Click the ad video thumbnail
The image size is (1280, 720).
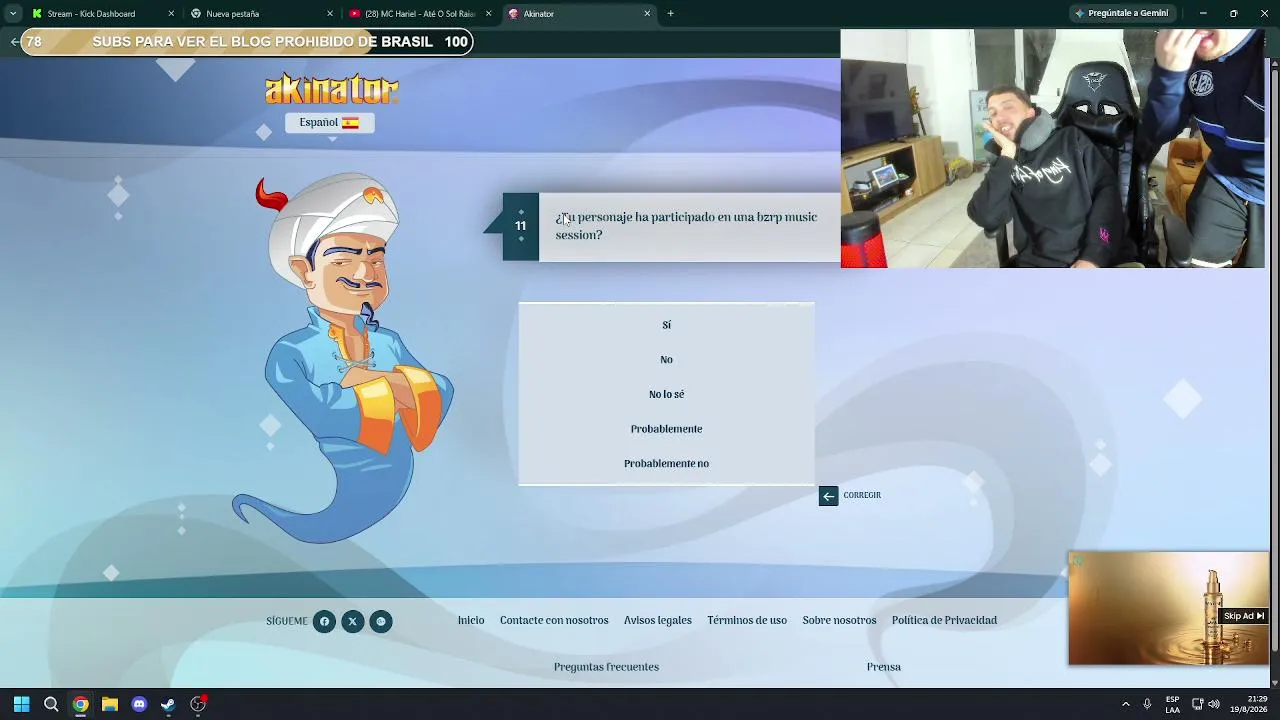pyautogui.click(x=1168, y=608)
